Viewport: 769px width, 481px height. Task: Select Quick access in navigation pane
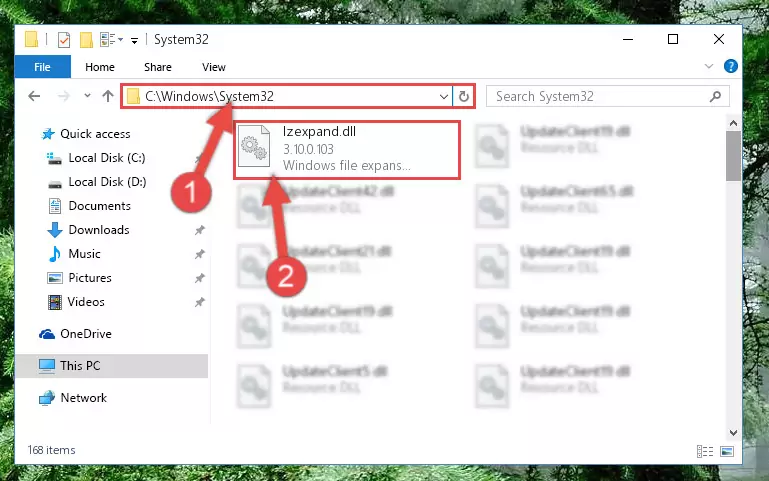(95, 134)
